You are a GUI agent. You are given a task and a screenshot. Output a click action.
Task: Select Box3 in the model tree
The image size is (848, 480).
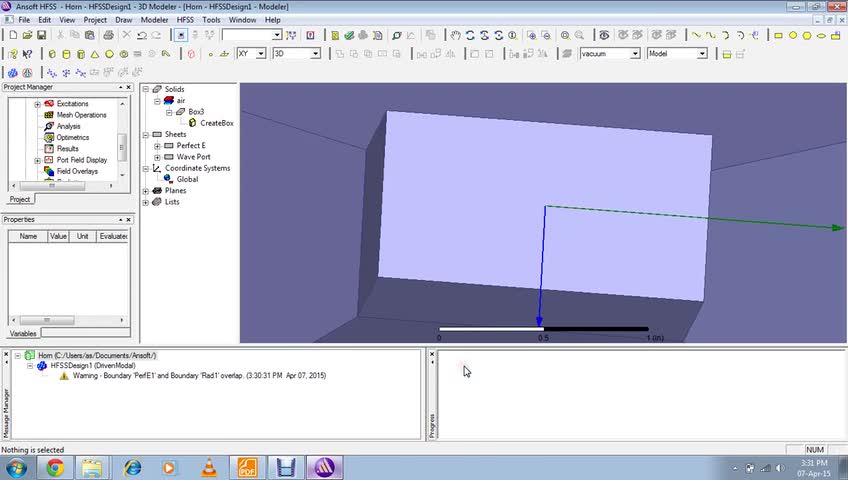(196, 112)
